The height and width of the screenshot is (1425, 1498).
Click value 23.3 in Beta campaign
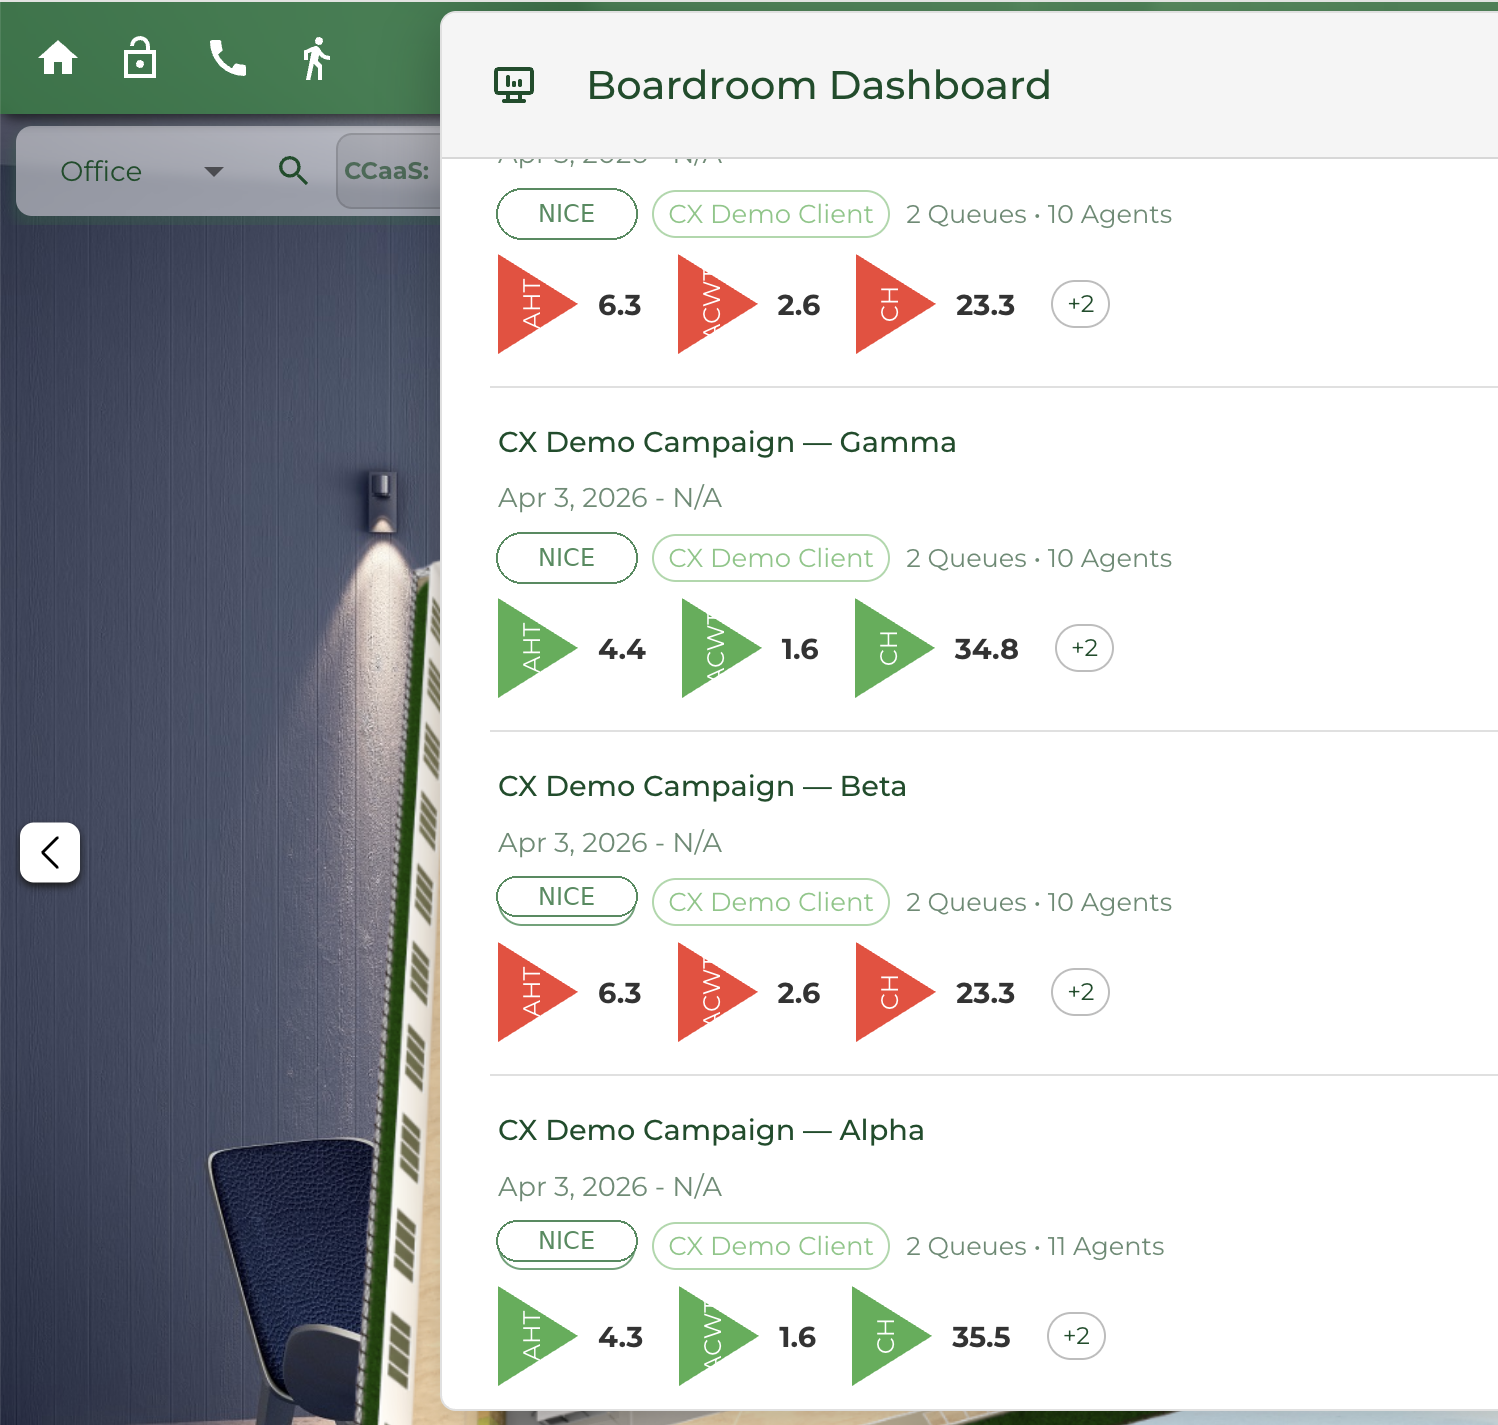(985, 993)
